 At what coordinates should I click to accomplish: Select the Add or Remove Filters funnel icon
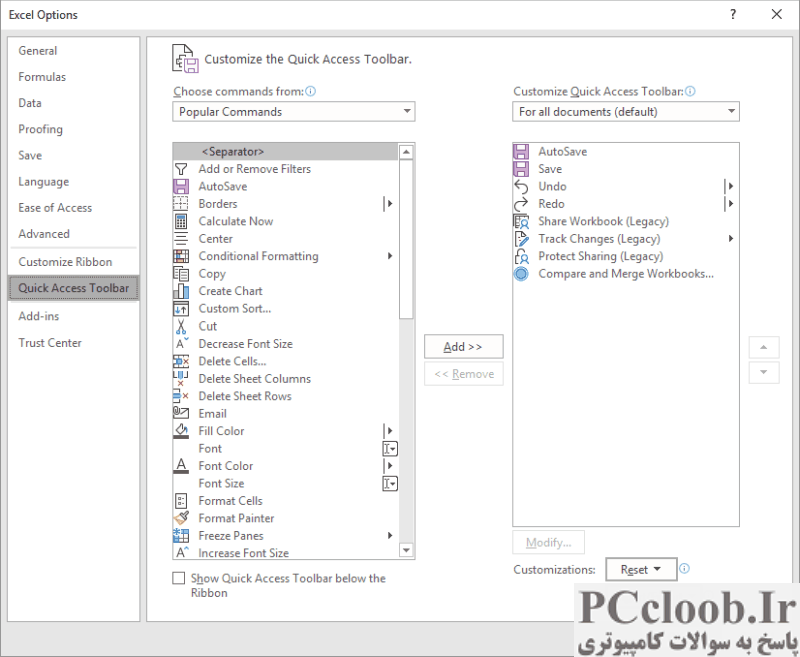pos(181,169)
